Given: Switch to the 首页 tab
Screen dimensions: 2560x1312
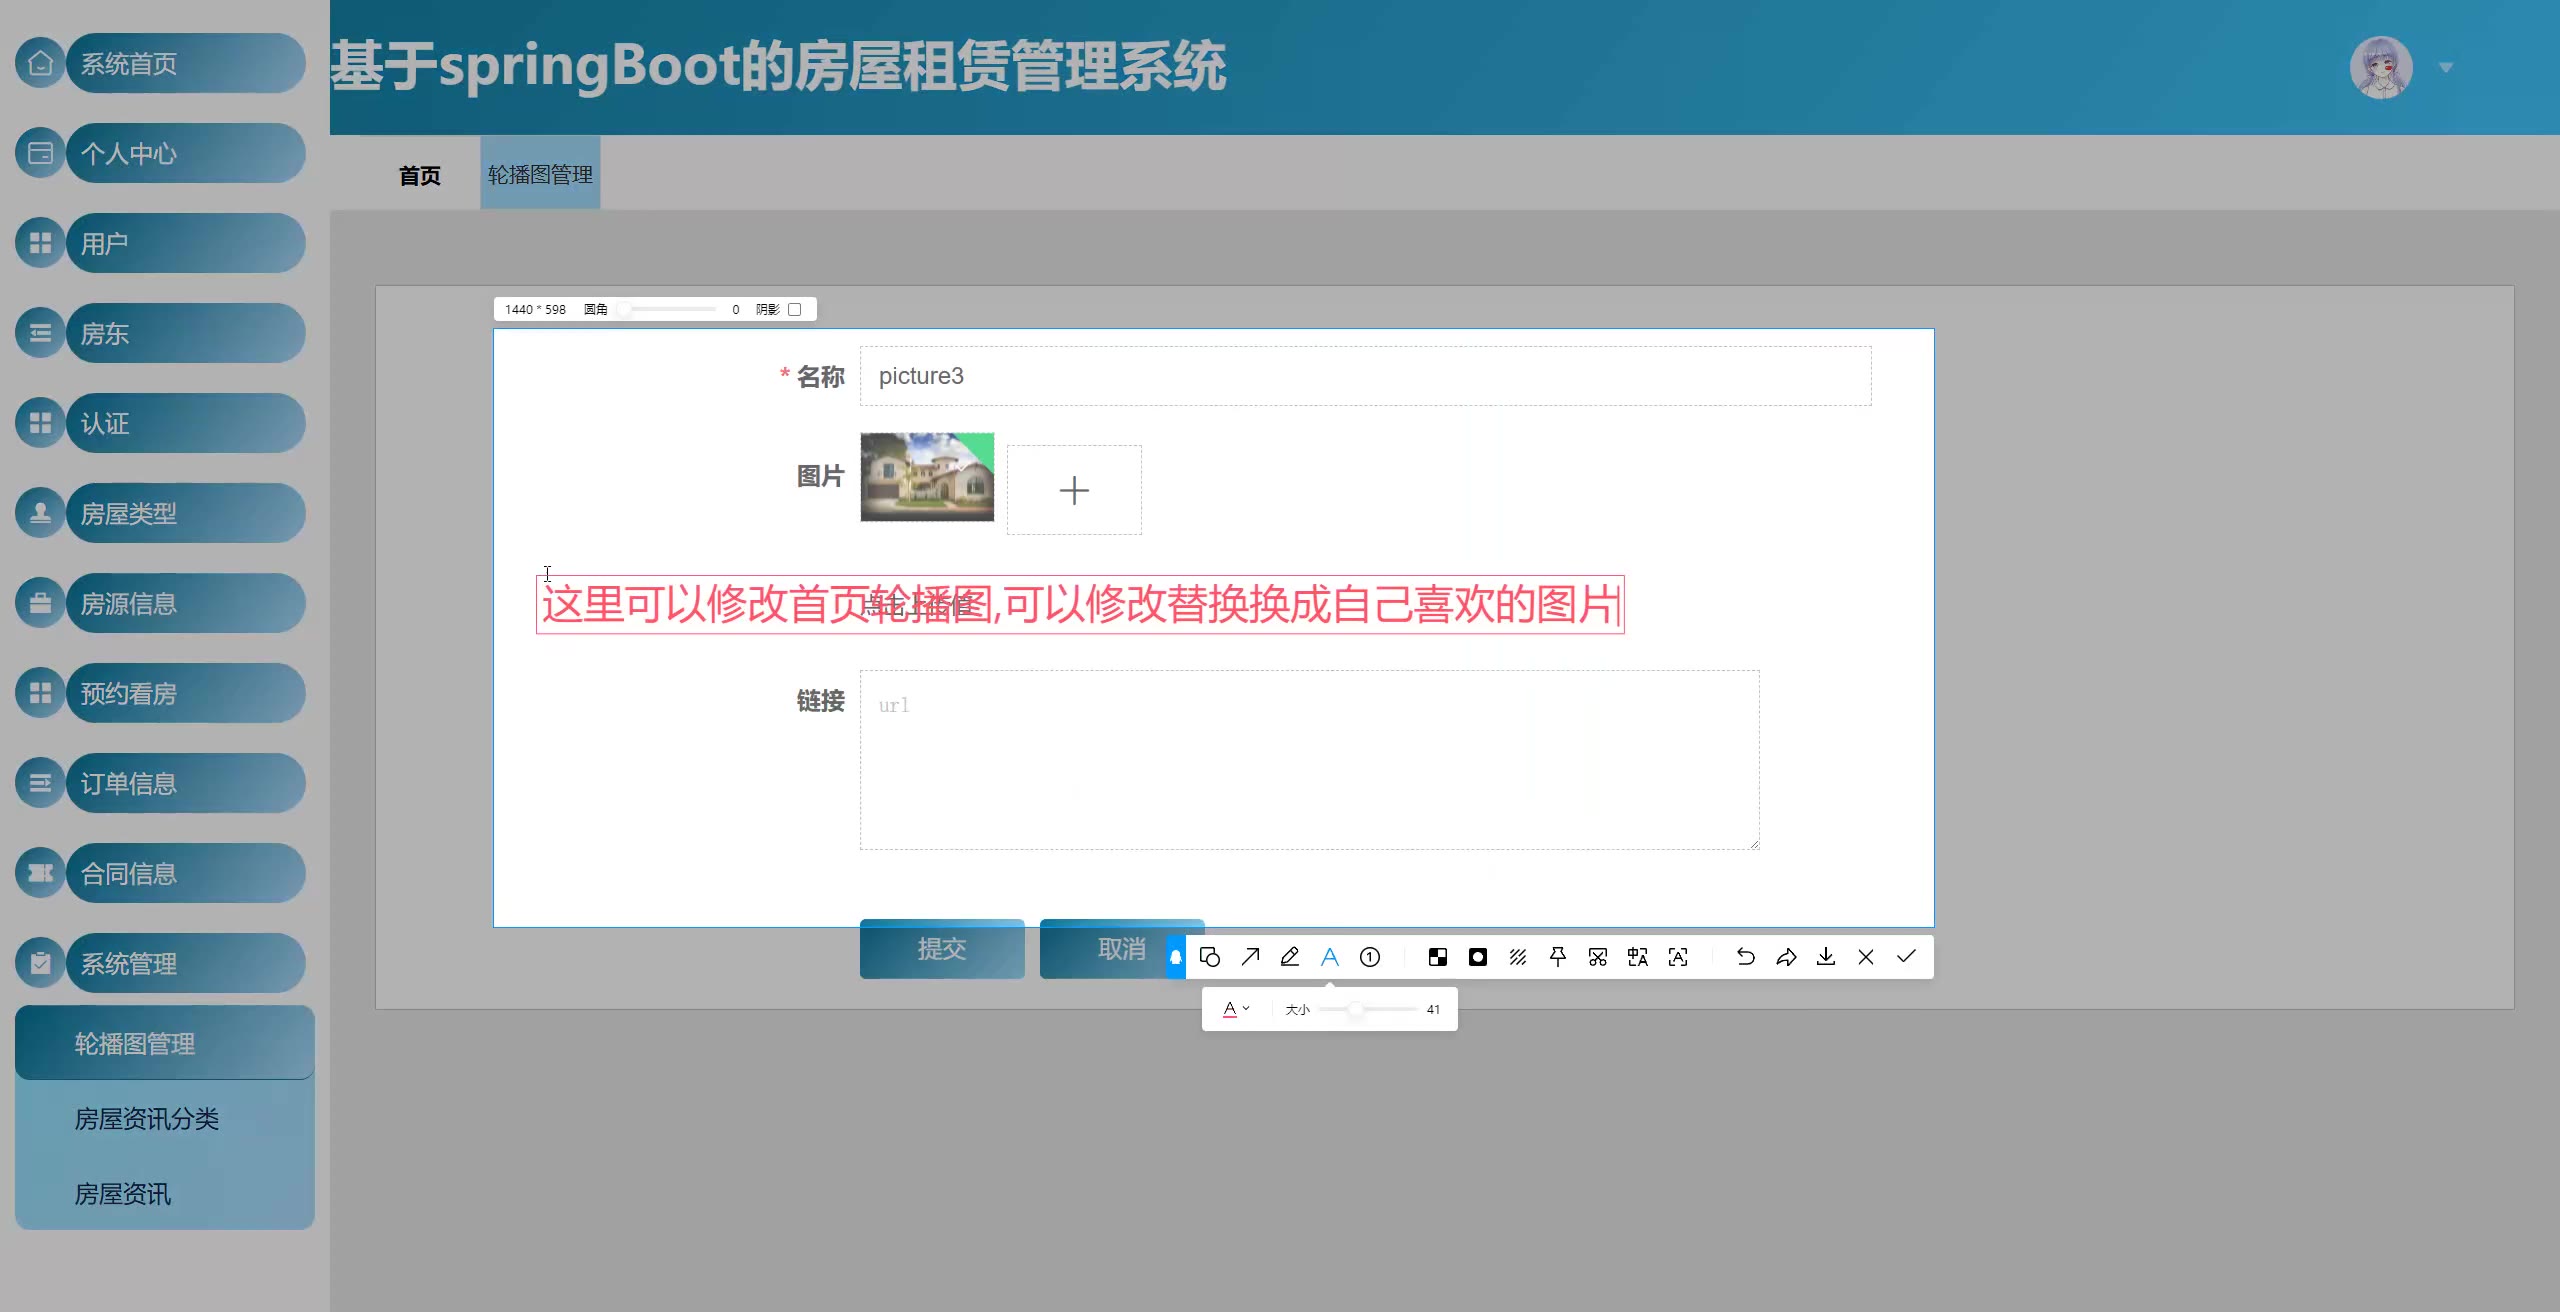Looking at the screenshot, I should click(419, 176).
